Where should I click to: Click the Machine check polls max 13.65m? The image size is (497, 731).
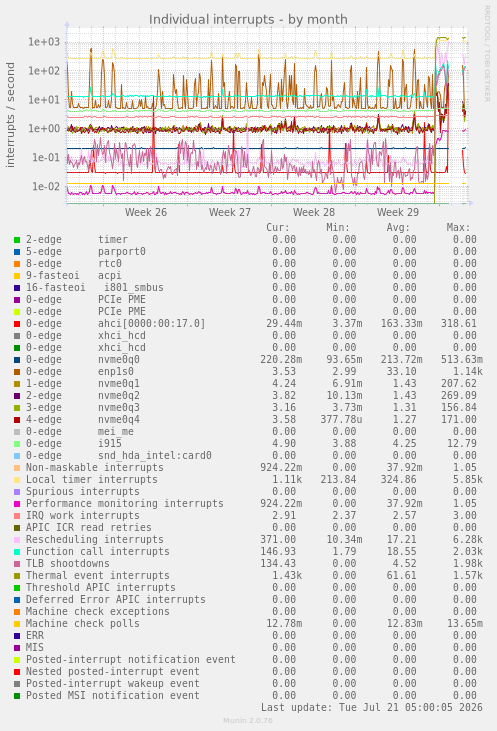[465, 624]
